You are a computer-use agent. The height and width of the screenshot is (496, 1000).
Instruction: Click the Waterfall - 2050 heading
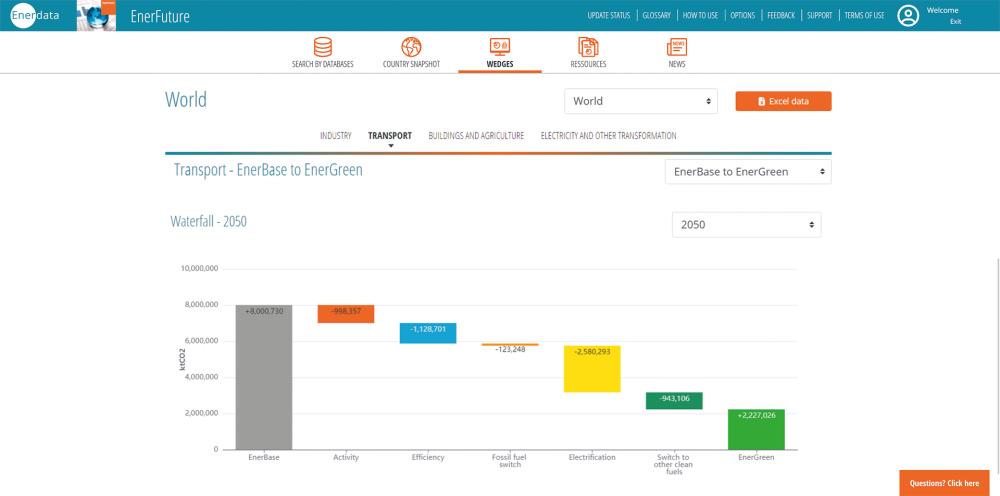pyautogui.click(x=209, y=222)
